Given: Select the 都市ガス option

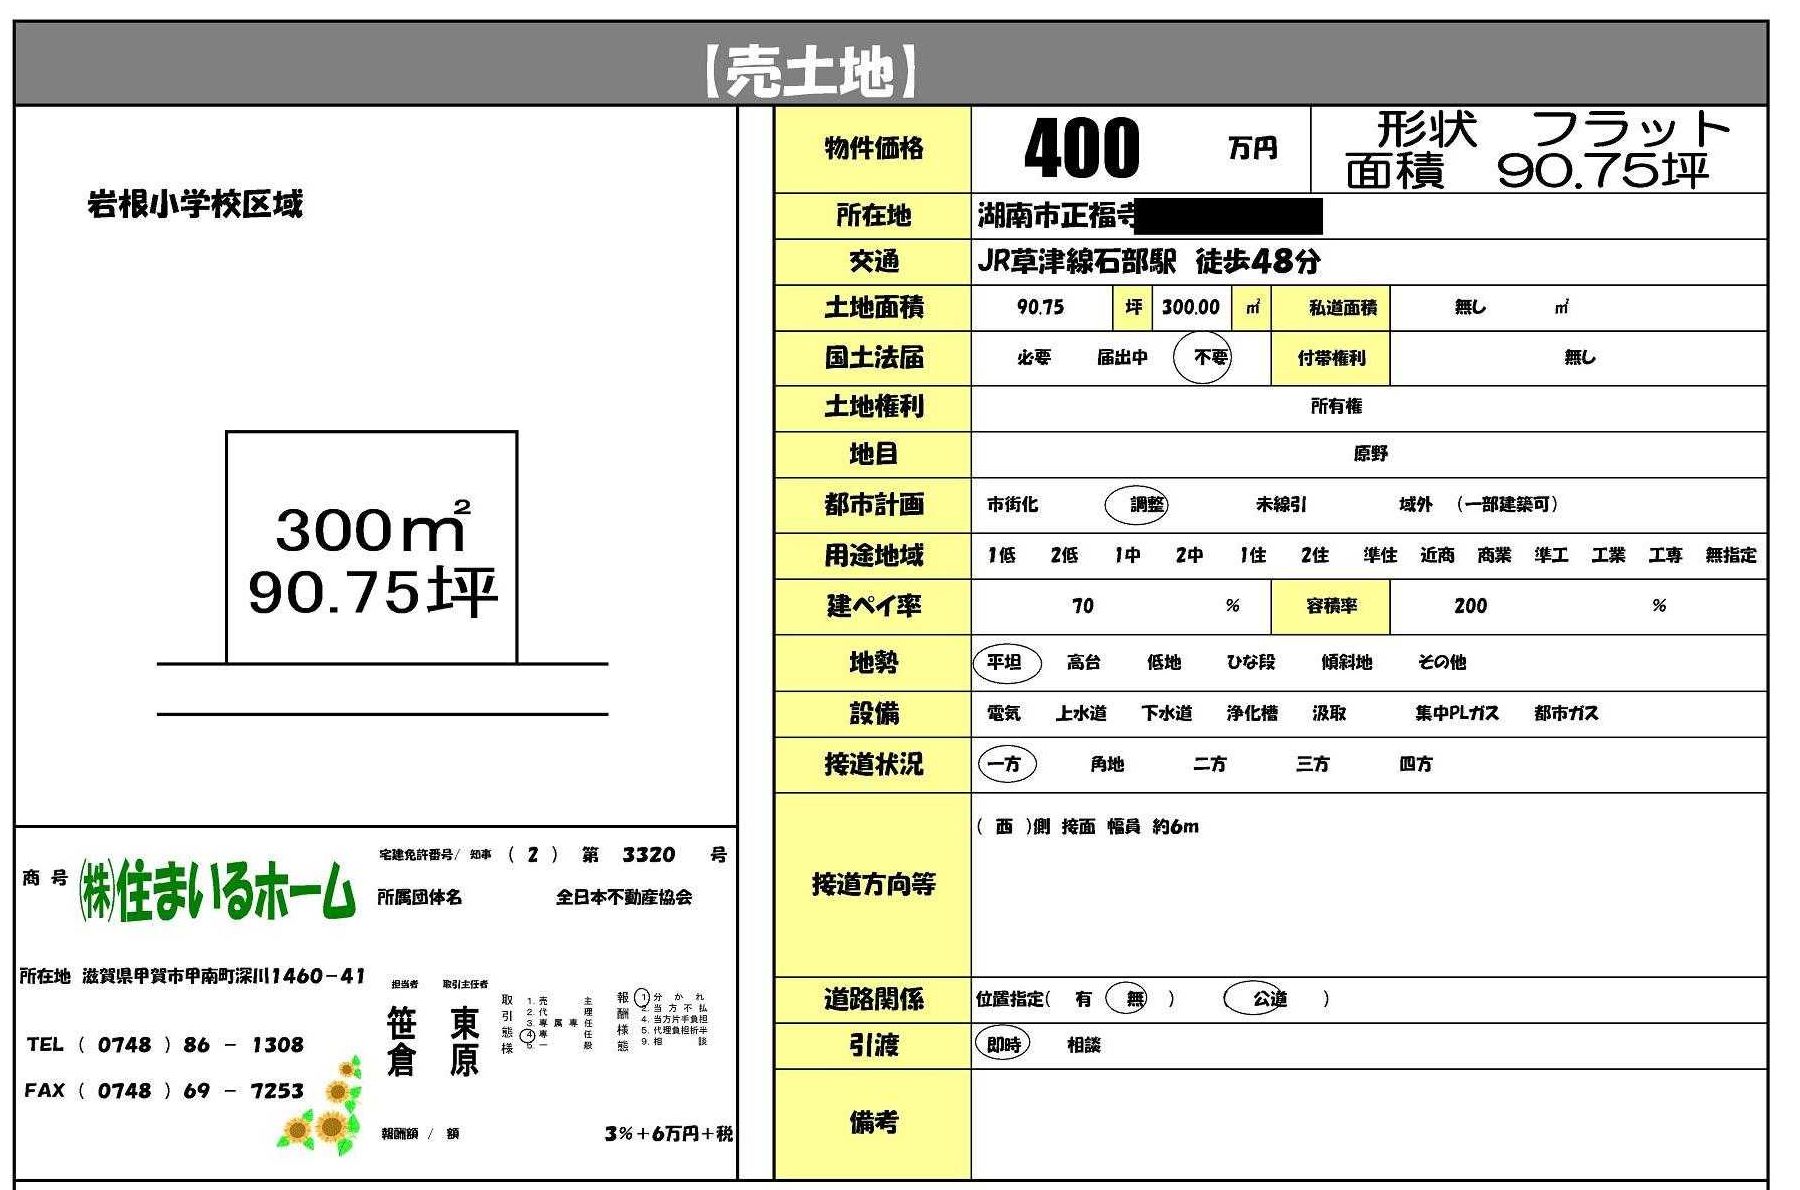Looking at the screenshot, I should click(1566, 714).
